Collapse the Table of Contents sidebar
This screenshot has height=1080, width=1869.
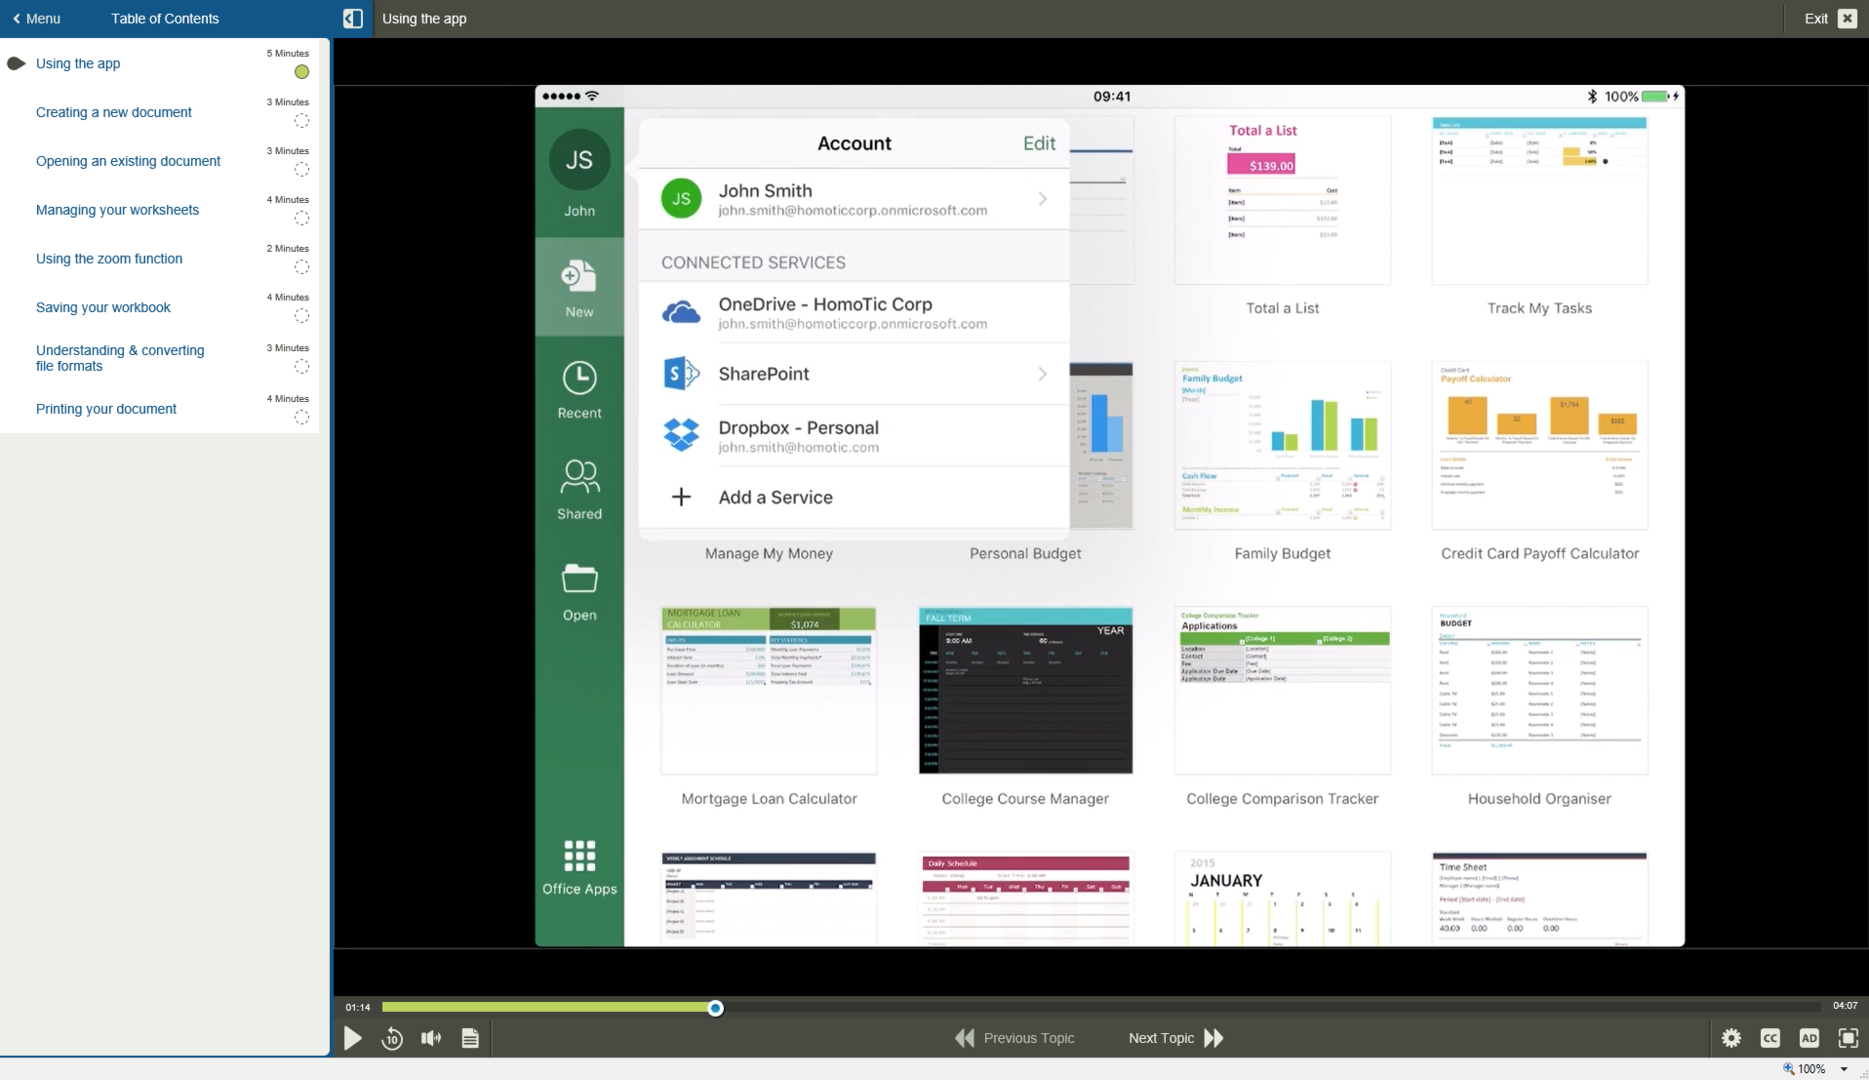click(352, 18)
